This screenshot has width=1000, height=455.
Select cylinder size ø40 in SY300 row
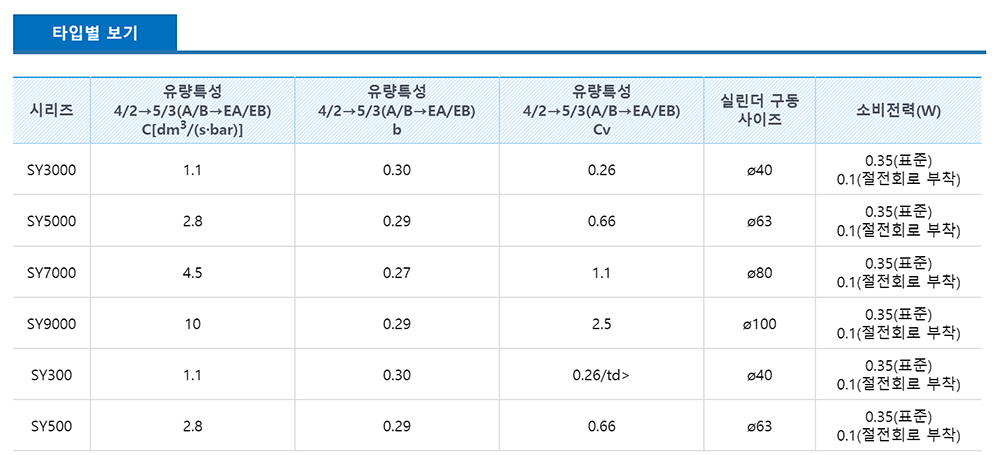760,375
